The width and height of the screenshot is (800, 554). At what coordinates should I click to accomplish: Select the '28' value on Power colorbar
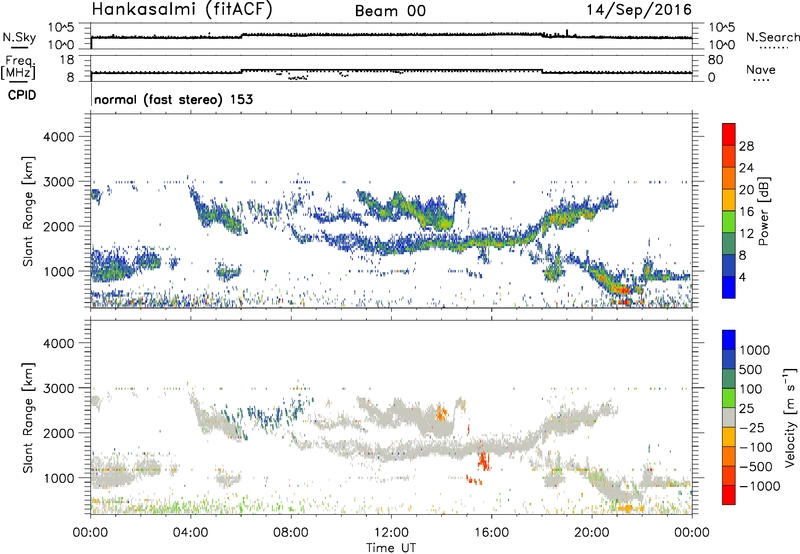pos(746,146)
